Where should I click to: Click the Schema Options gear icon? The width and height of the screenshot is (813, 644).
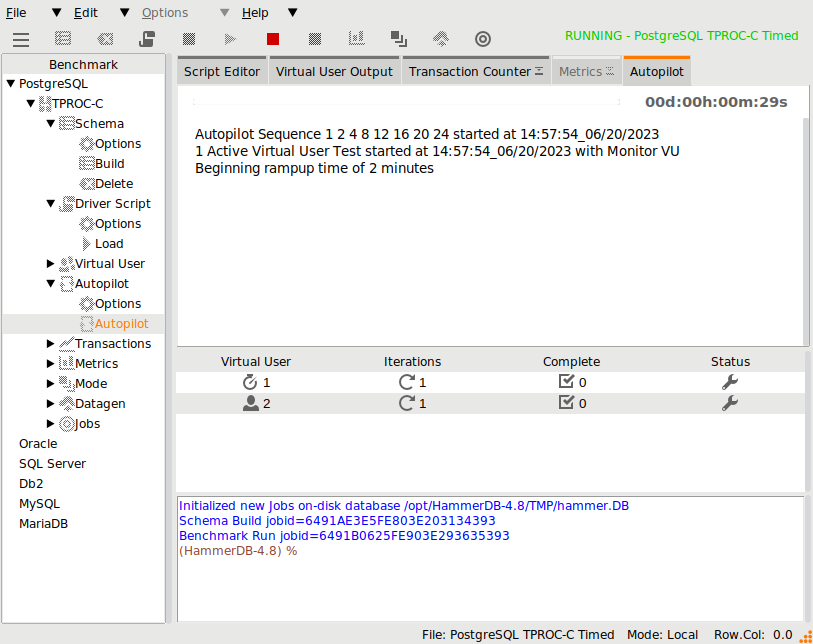click(x=87, y=144)
